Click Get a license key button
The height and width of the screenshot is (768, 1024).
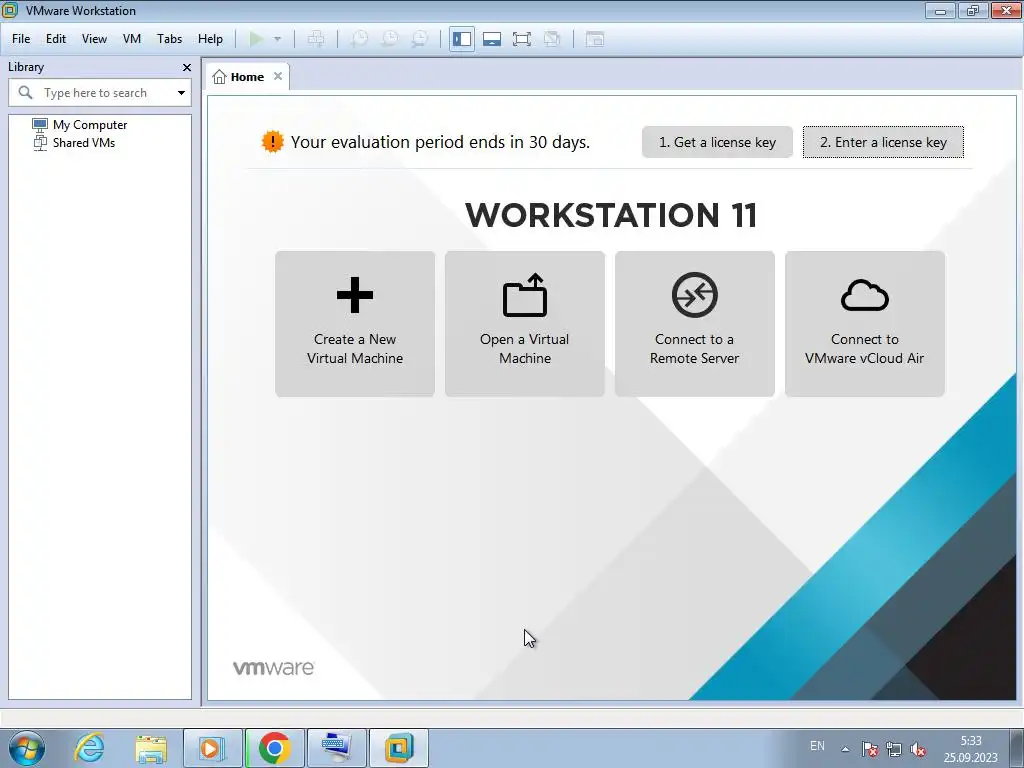click(x=717, y=142)
